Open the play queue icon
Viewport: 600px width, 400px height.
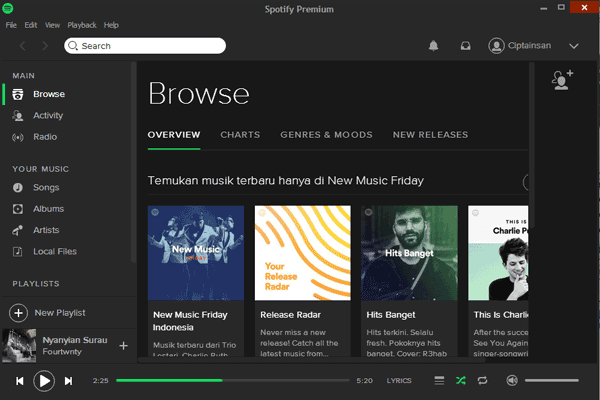click(439, 380)
